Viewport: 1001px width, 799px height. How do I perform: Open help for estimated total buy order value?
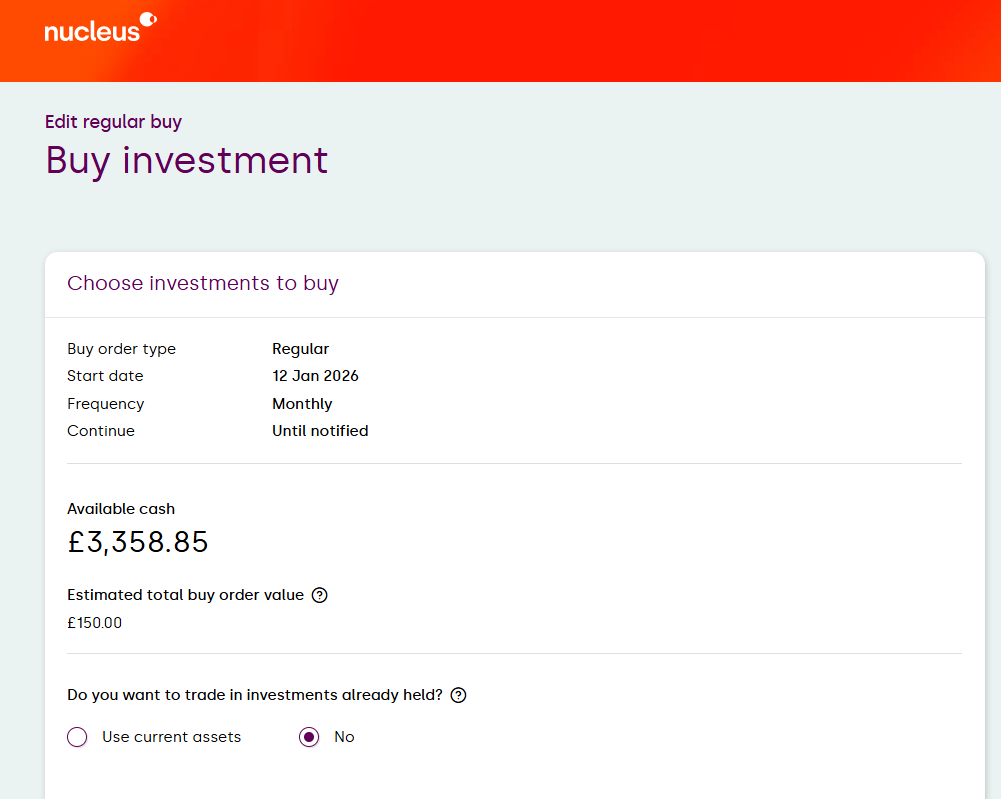point(320,595)
